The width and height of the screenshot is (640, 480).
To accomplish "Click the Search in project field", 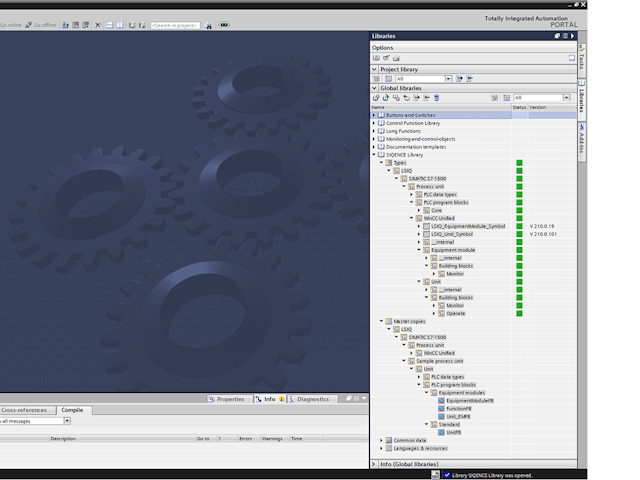I will coord(175,25).
